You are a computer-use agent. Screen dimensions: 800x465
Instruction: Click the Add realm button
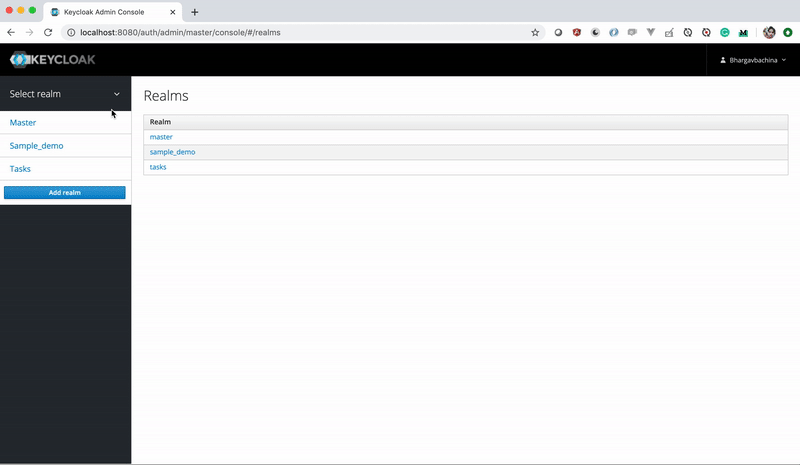pyautogui.click(x=65, y=192)
